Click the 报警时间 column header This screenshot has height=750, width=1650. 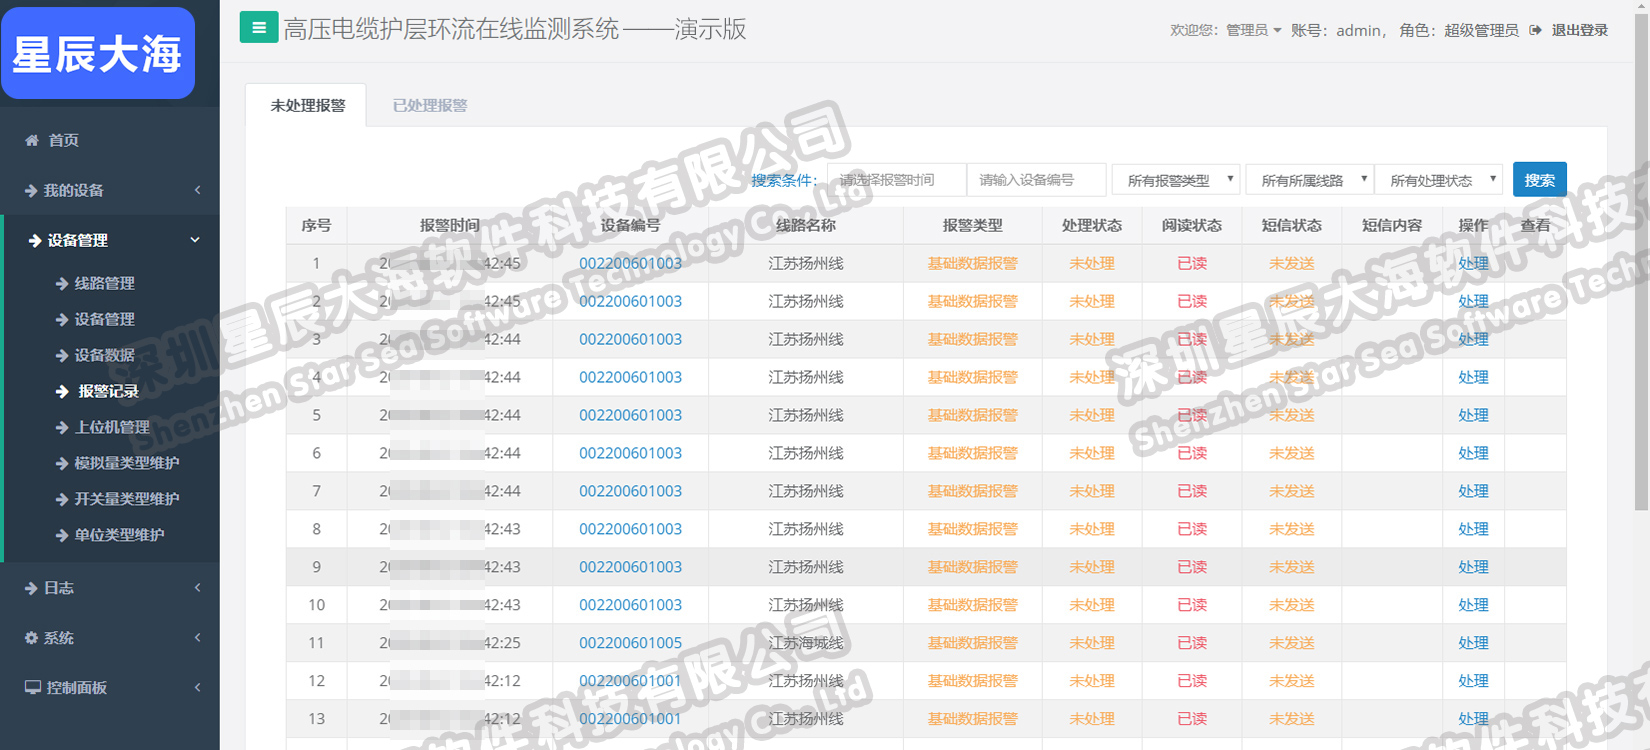450,226
